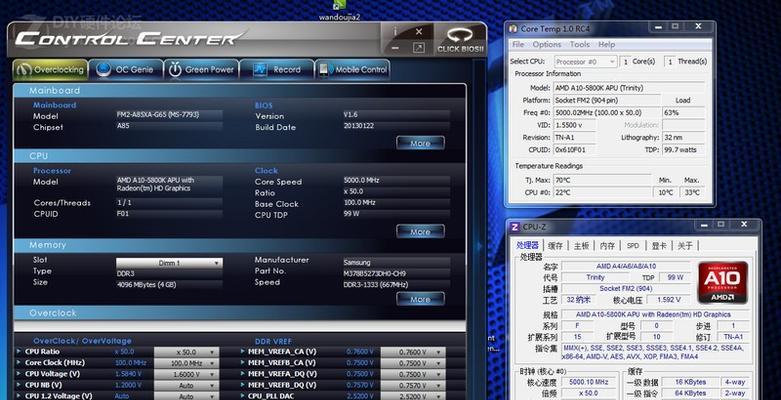Expand the arrow beside MEM_VREFA_CA (V)
The image size is (781, 400).
pos(242,352)
